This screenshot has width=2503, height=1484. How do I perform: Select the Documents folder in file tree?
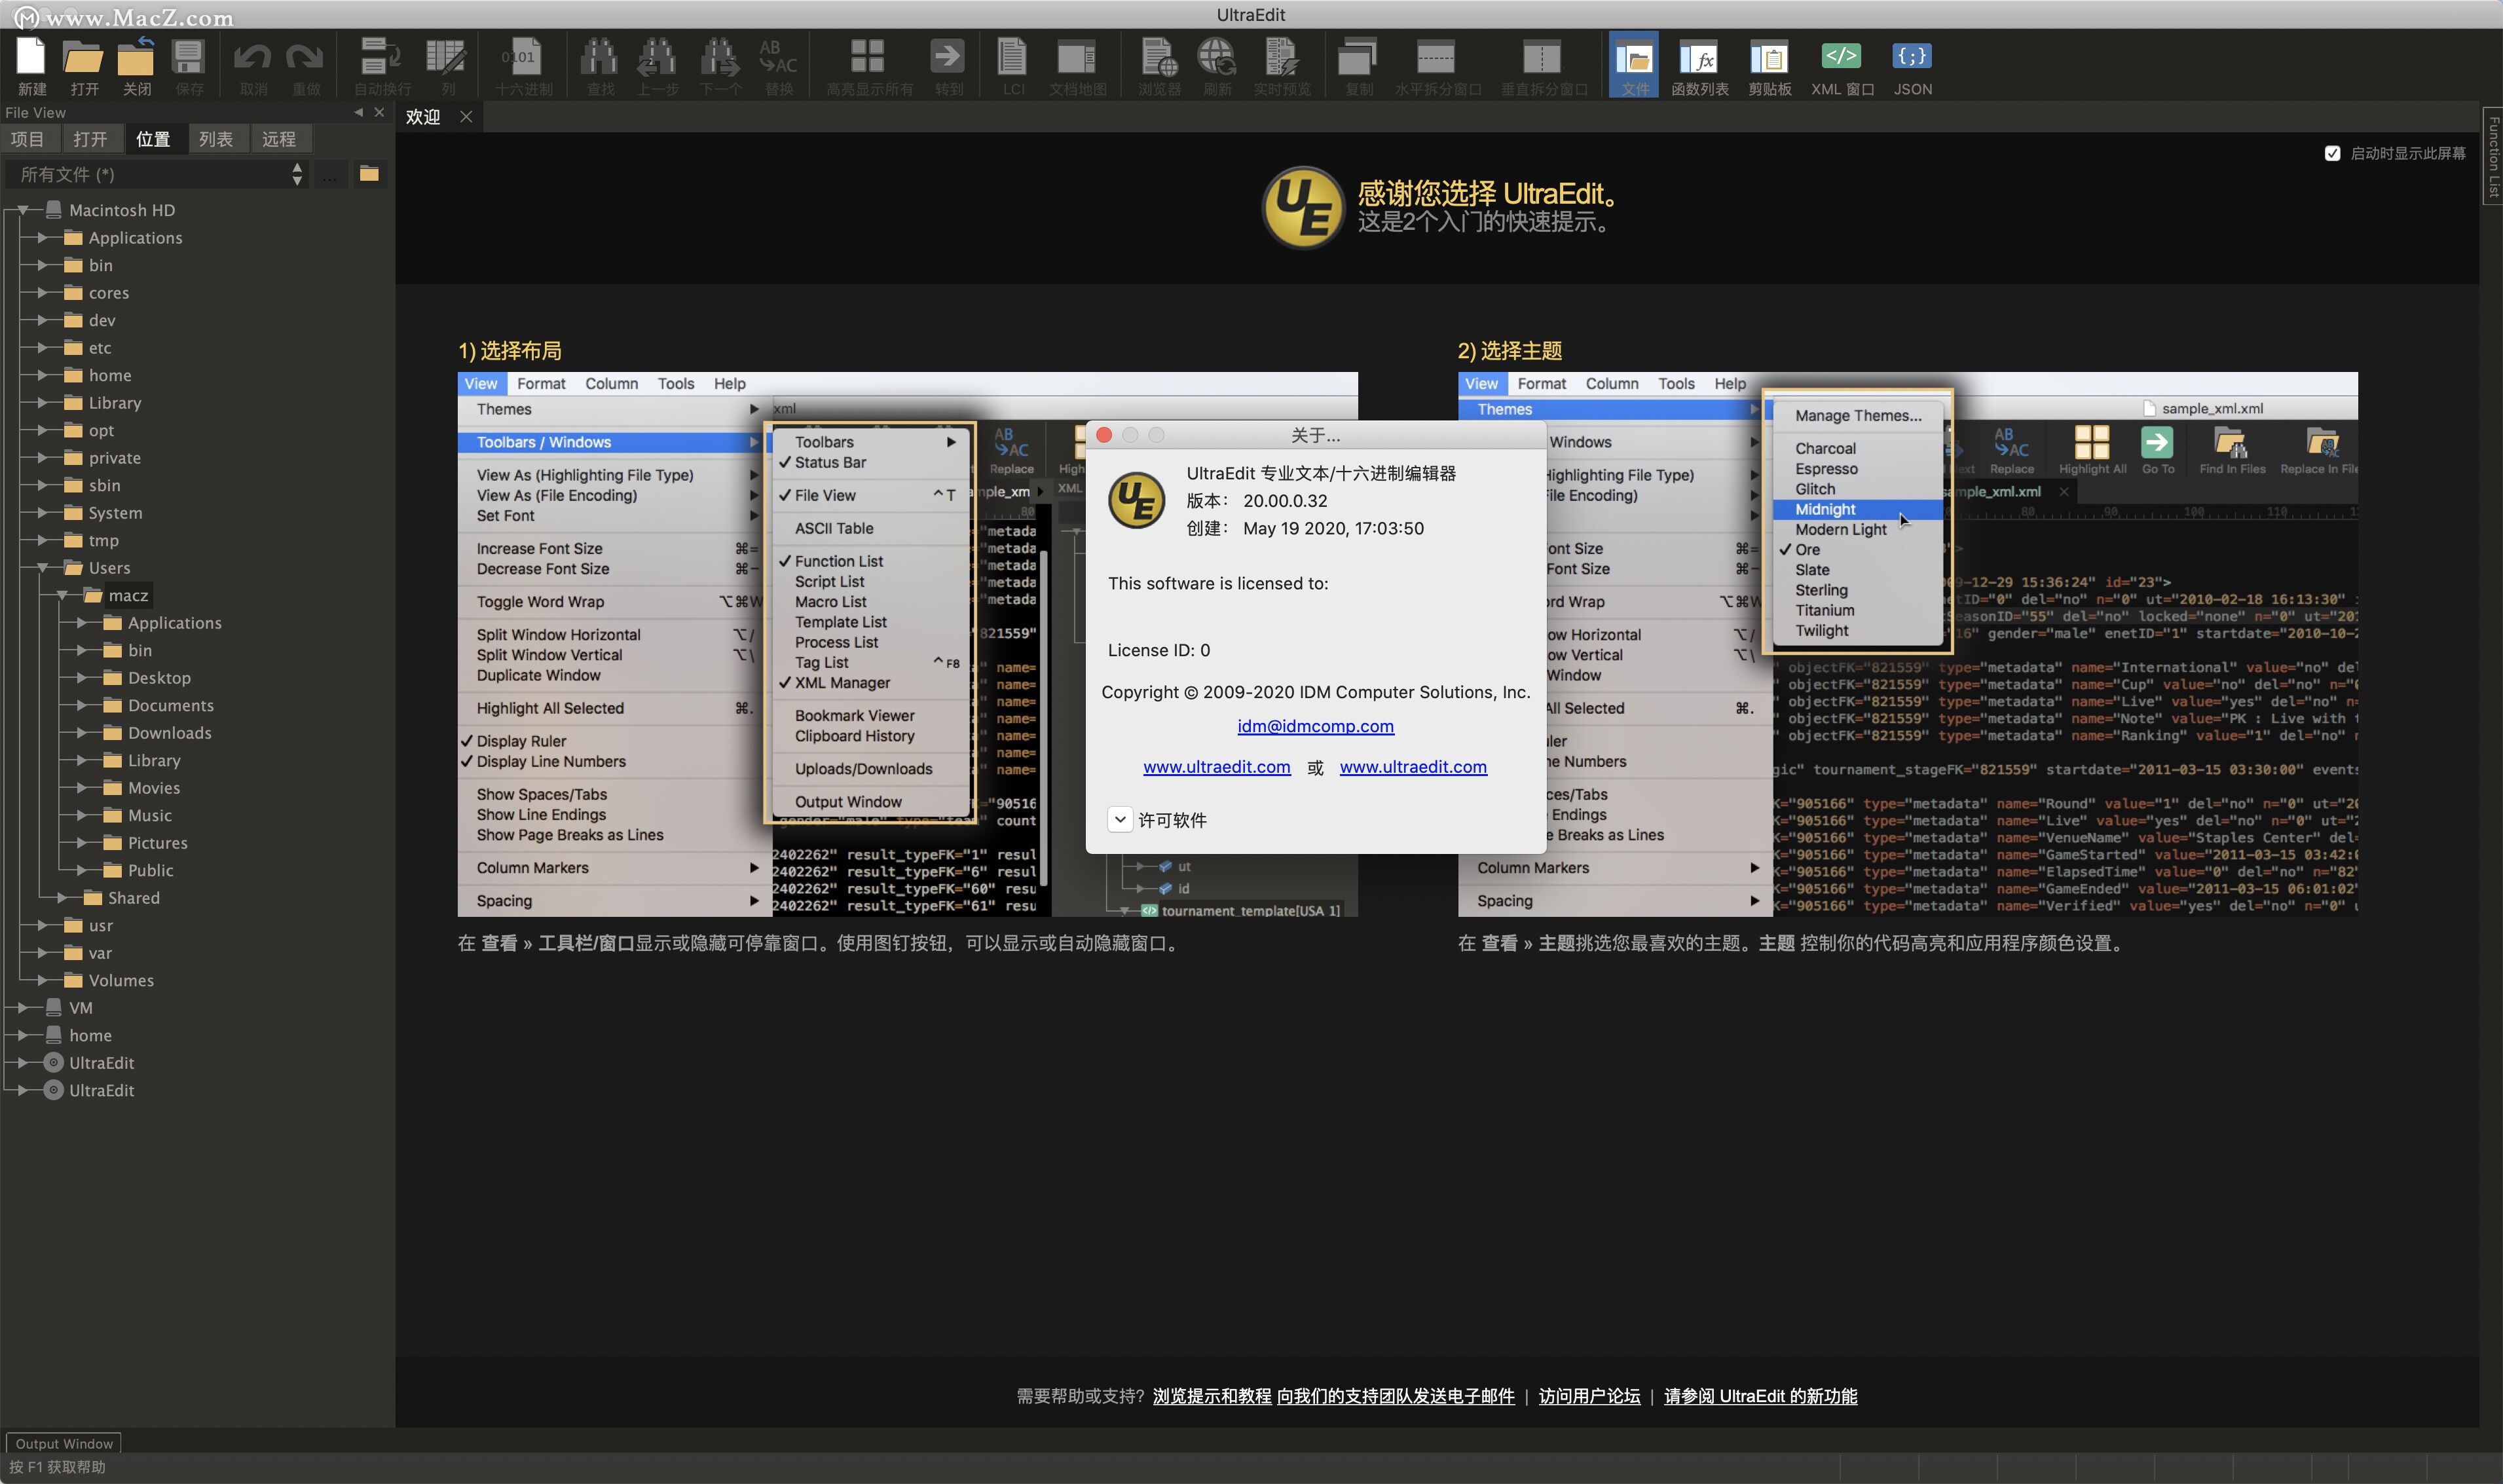[171, 705]
